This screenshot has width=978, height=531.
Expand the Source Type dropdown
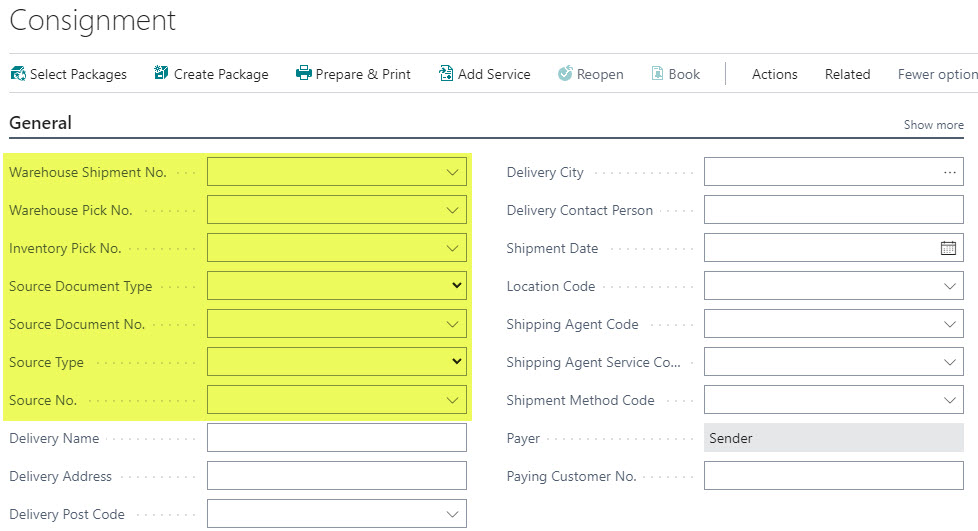click(457, 361)
